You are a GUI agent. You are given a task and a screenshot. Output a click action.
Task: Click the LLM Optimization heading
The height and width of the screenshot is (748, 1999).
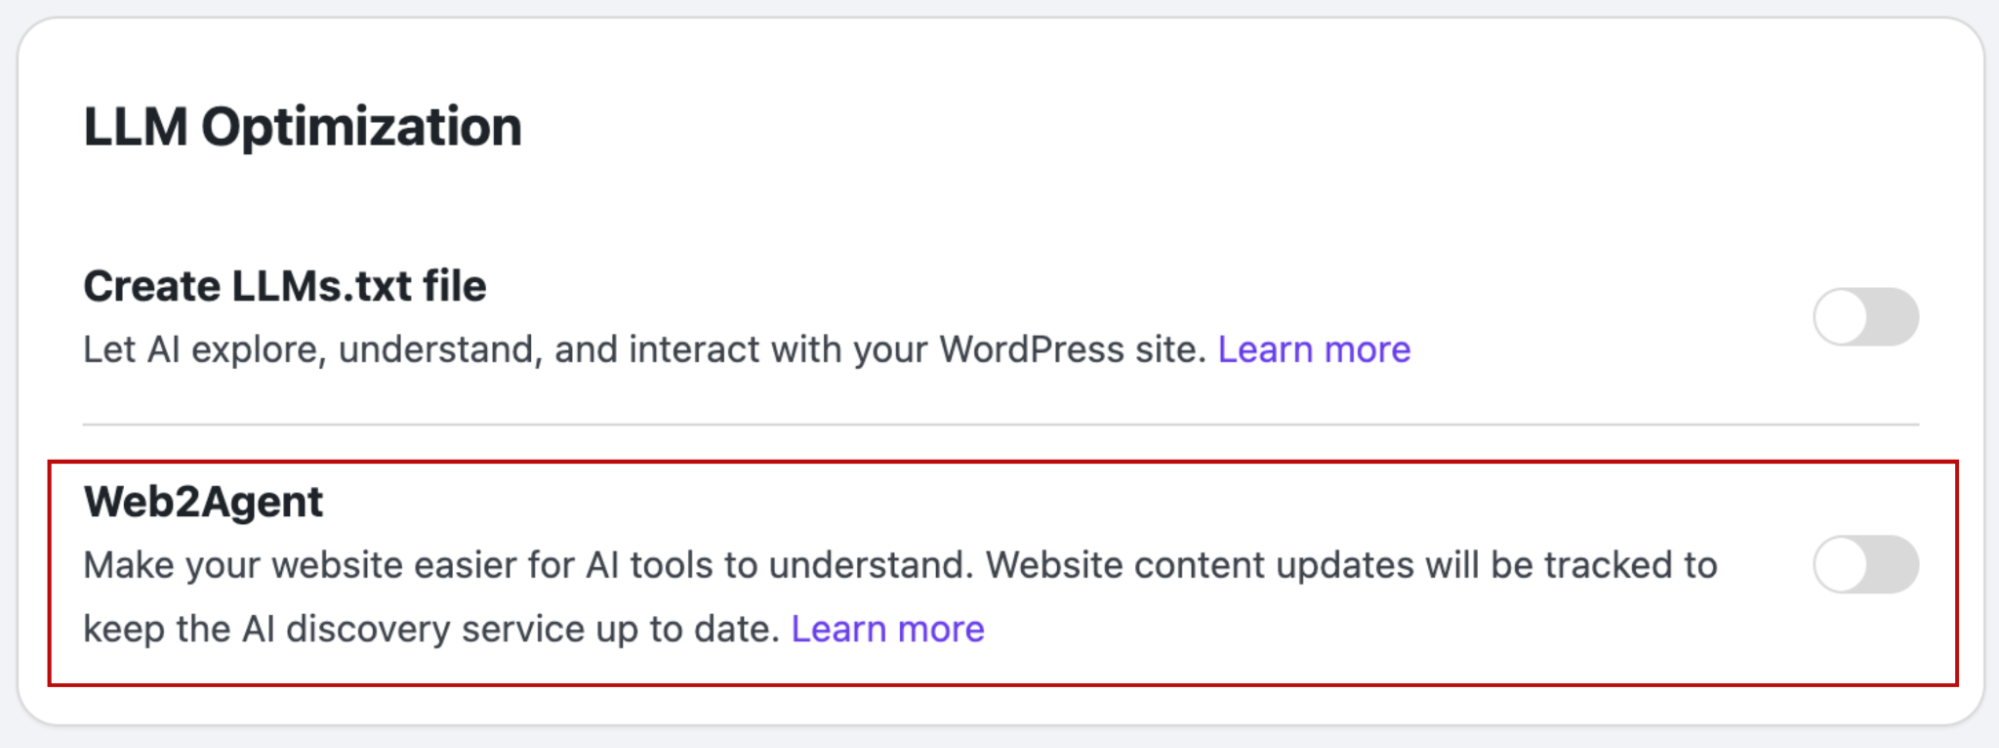click(x=302, y=127)
